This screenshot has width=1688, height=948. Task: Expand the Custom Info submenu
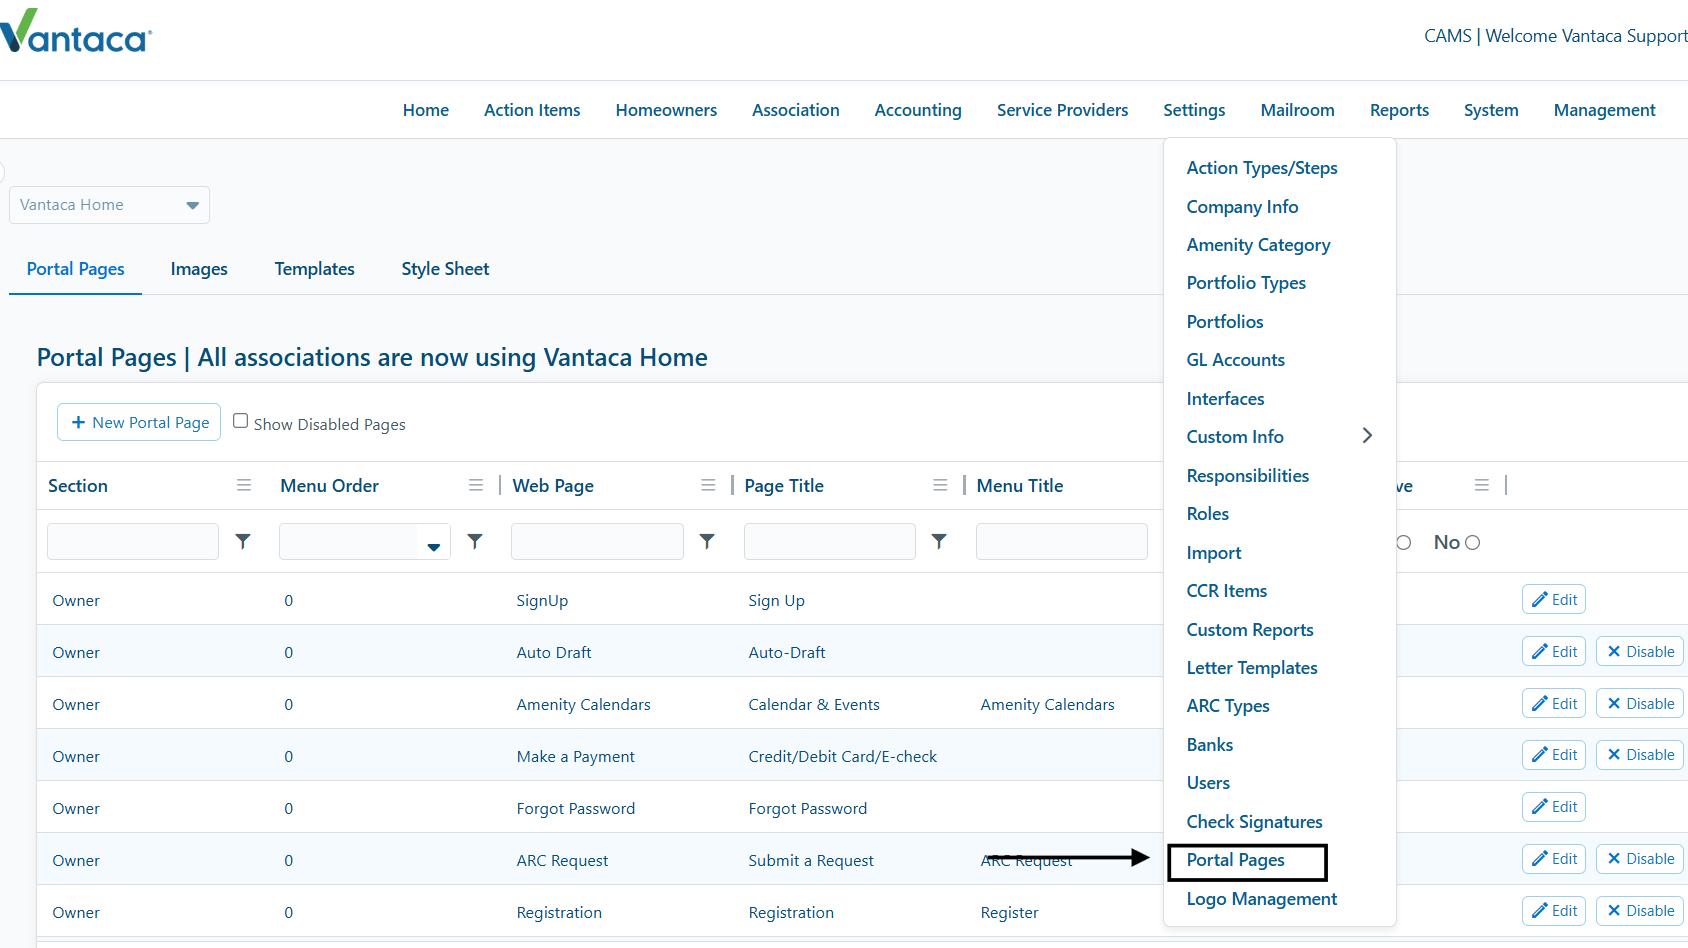(x=1367, y=436)
